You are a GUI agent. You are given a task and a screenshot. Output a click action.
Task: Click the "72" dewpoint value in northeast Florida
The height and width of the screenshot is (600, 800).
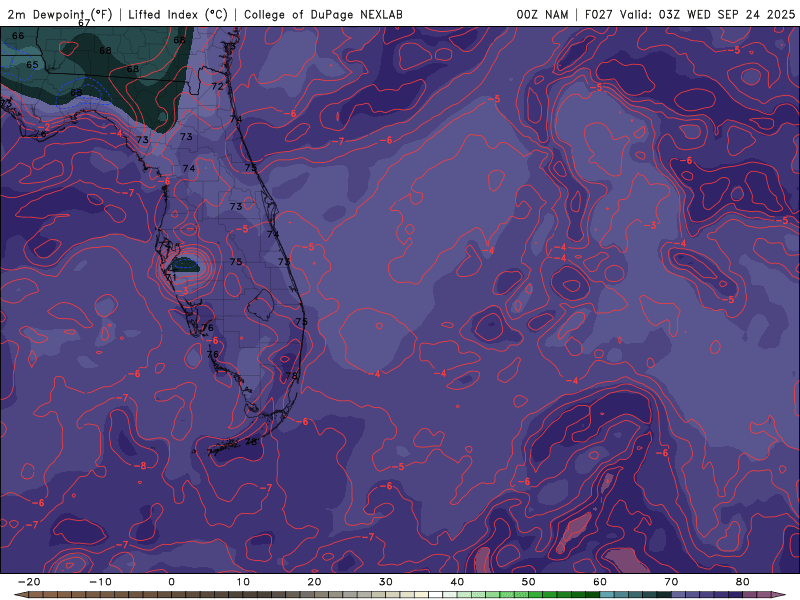pos(217,87)
